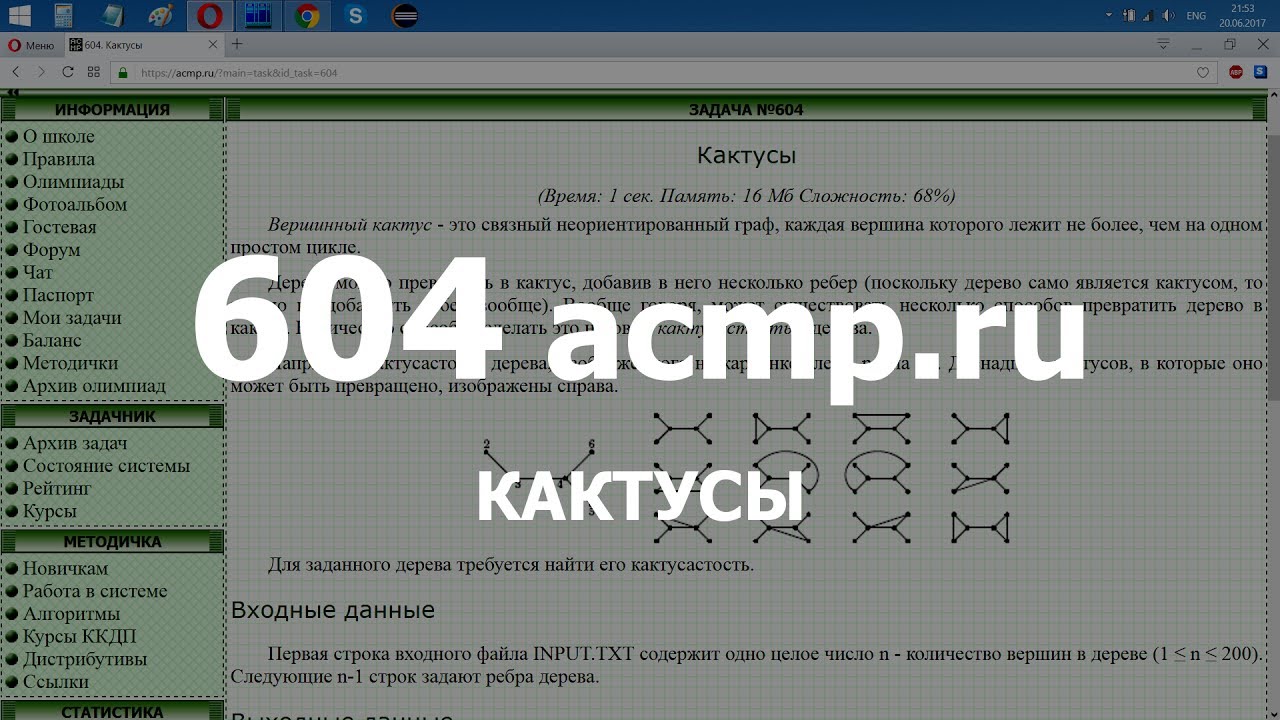
Task: Visit the 'Гостевая' page
Action: coord(60,227)
